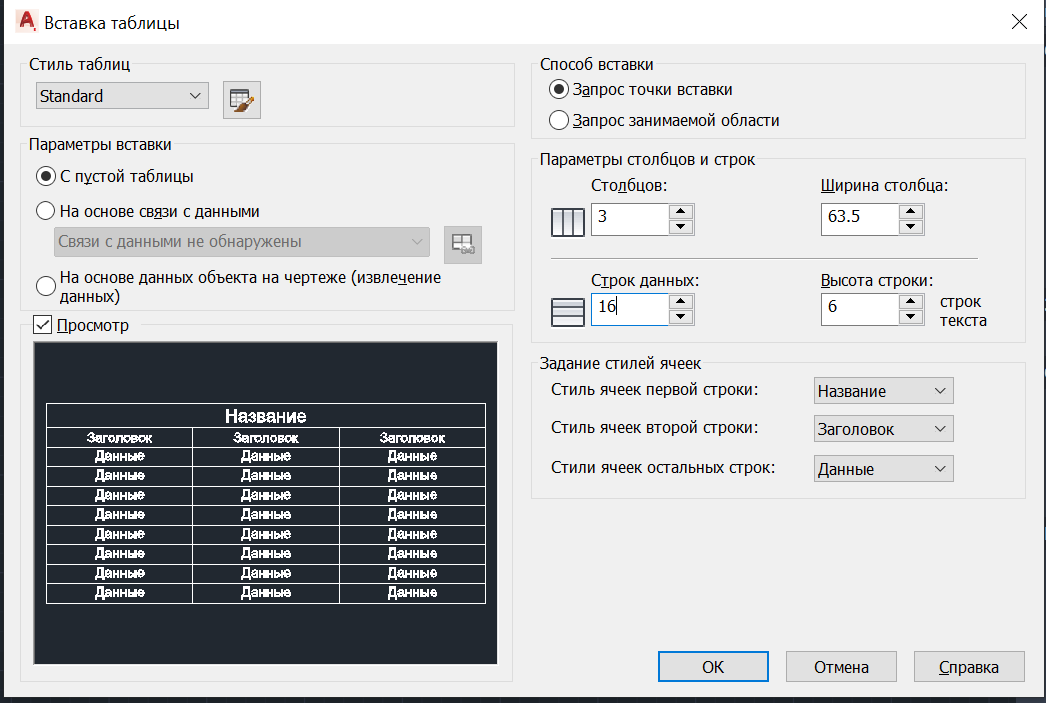The width and height of the screenshot is (1046, 703).
Task: Open help via Справка button
Action: click(x=969, y=666)
